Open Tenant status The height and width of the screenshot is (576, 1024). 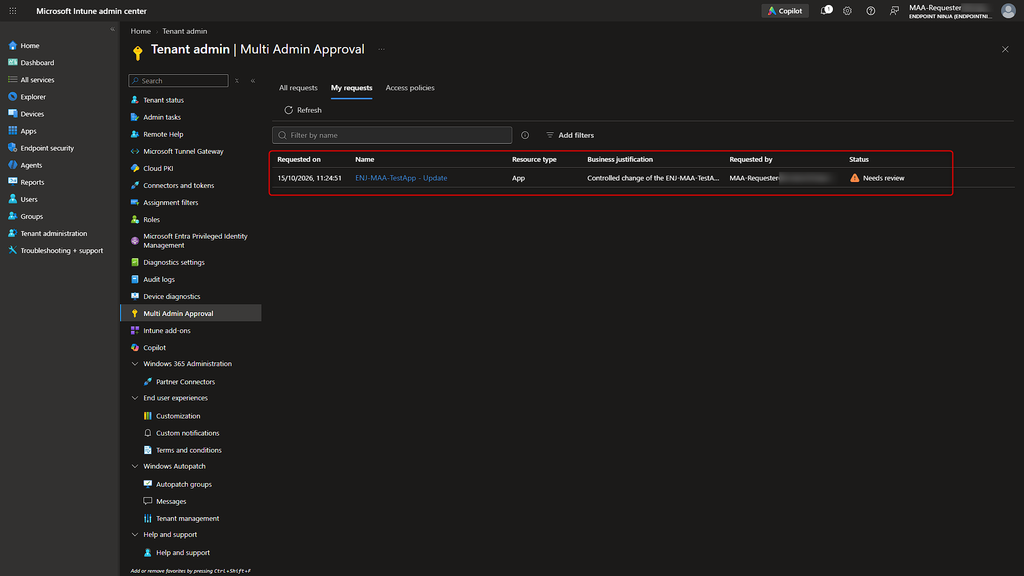163,100
